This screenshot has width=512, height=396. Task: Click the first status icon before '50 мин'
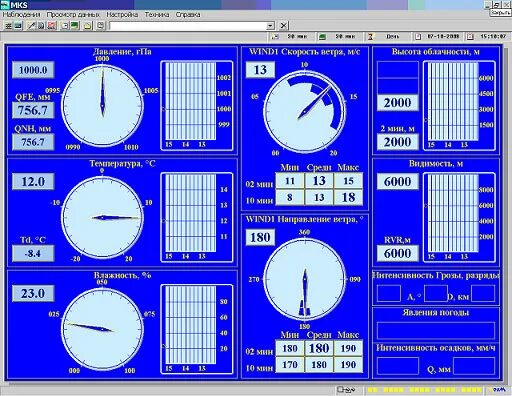point(275,36)
